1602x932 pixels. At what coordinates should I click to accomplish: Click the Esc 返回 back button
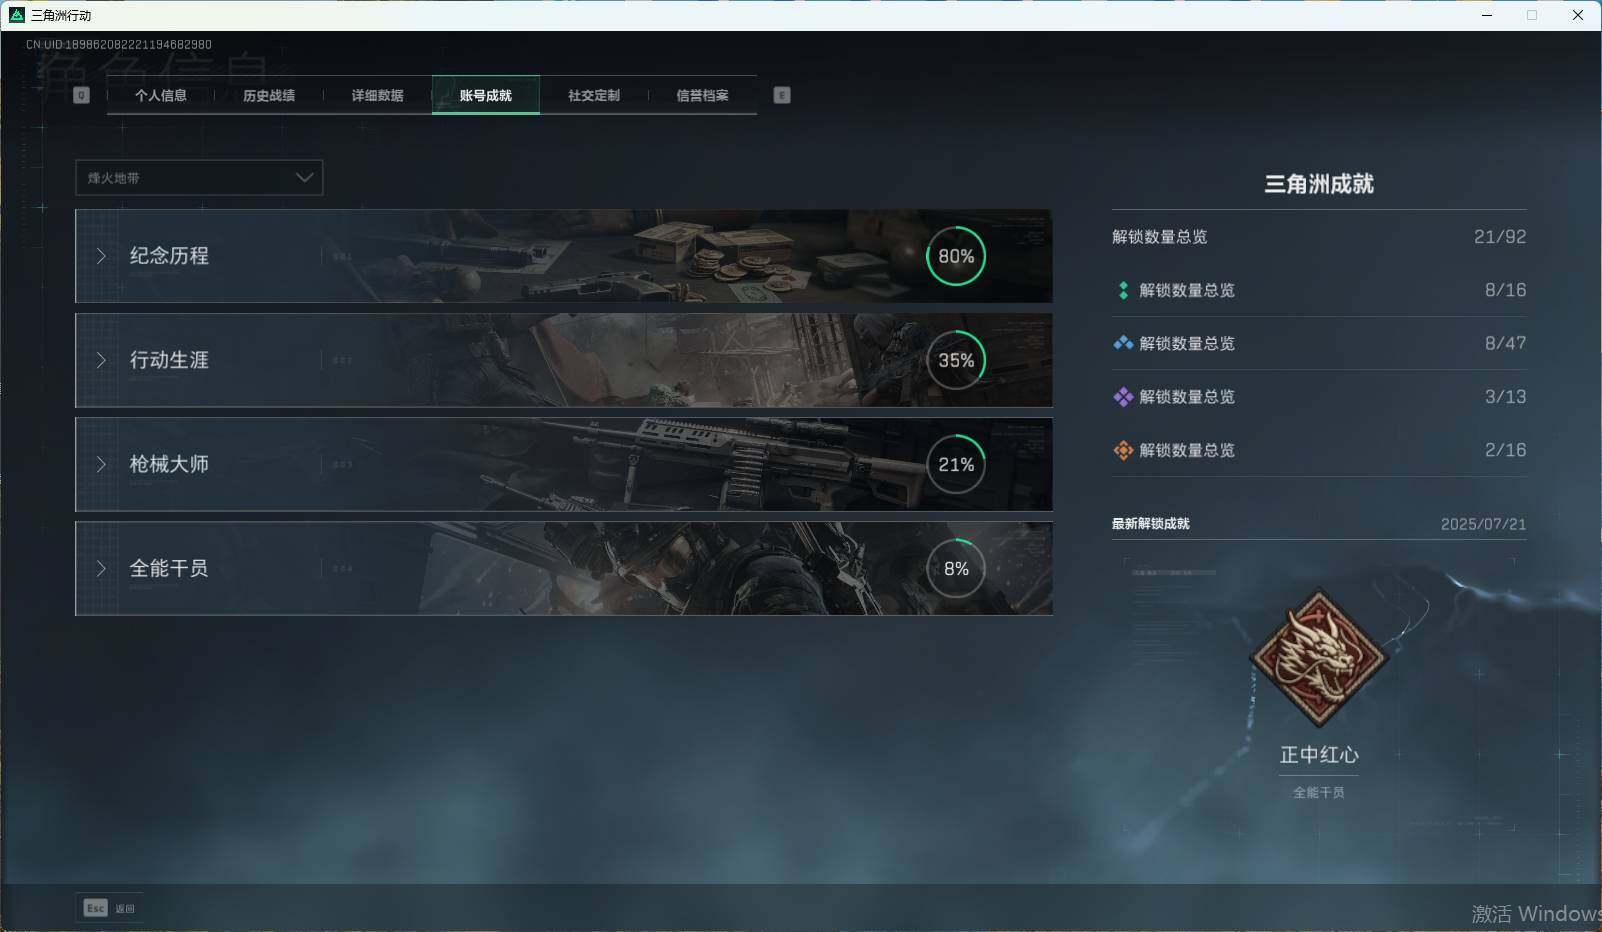110,908
